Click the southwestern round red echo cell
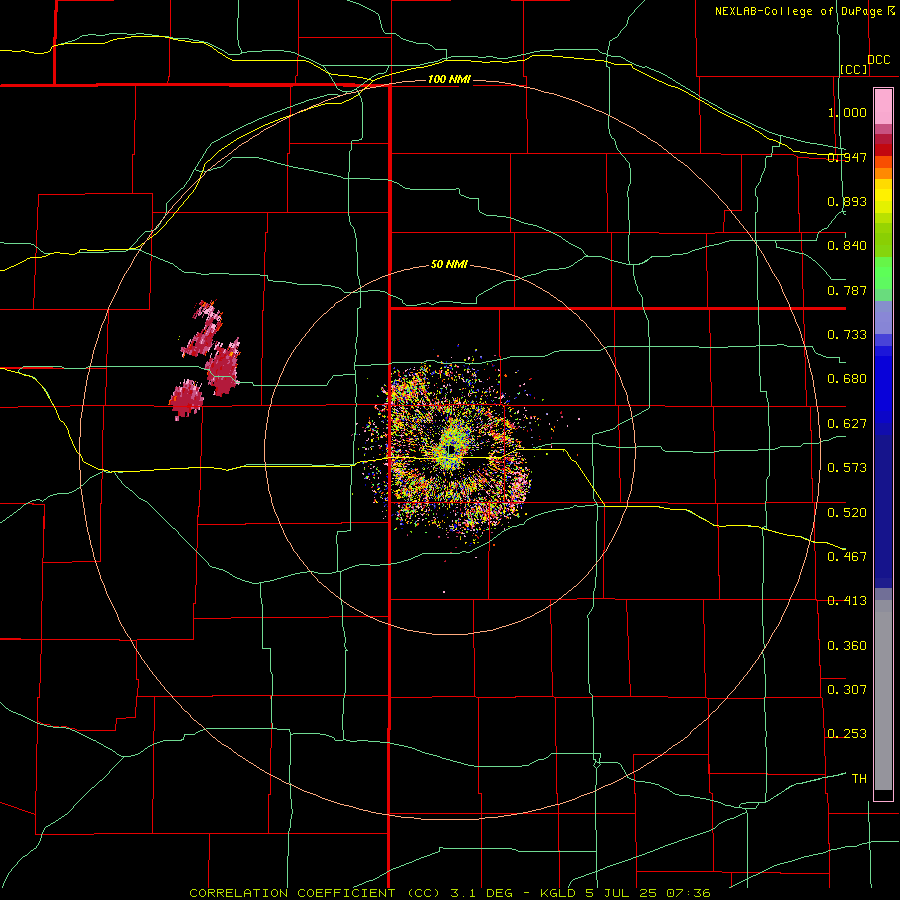Viewport: 900px width, 900px height. [x=187, y=398]
